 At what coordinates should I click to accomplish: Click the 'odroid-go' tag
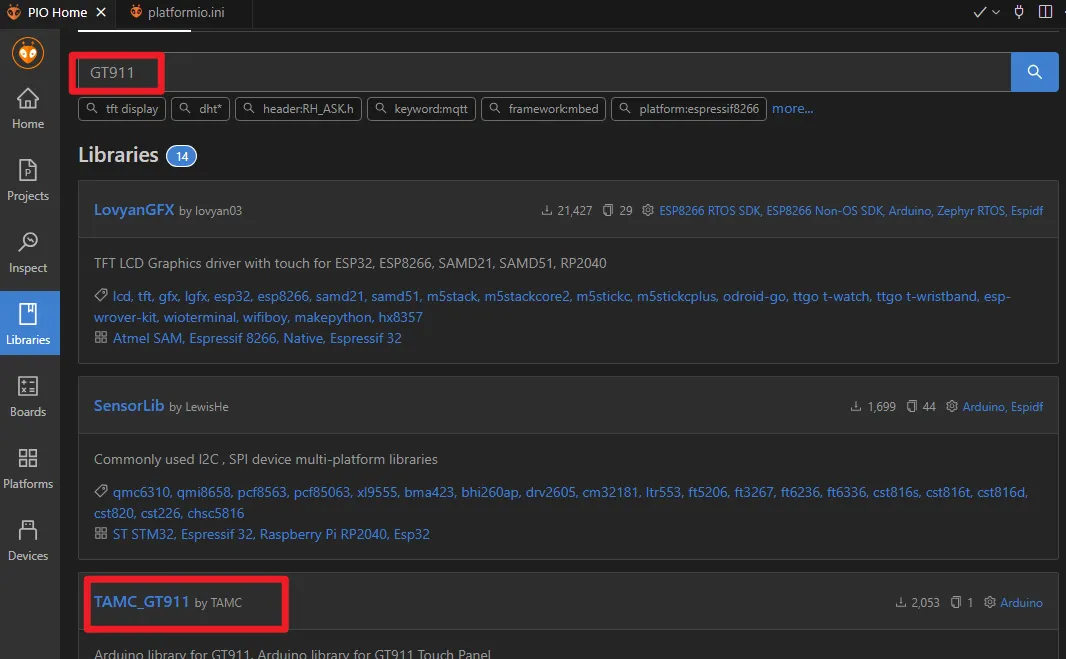click(755, 297)
